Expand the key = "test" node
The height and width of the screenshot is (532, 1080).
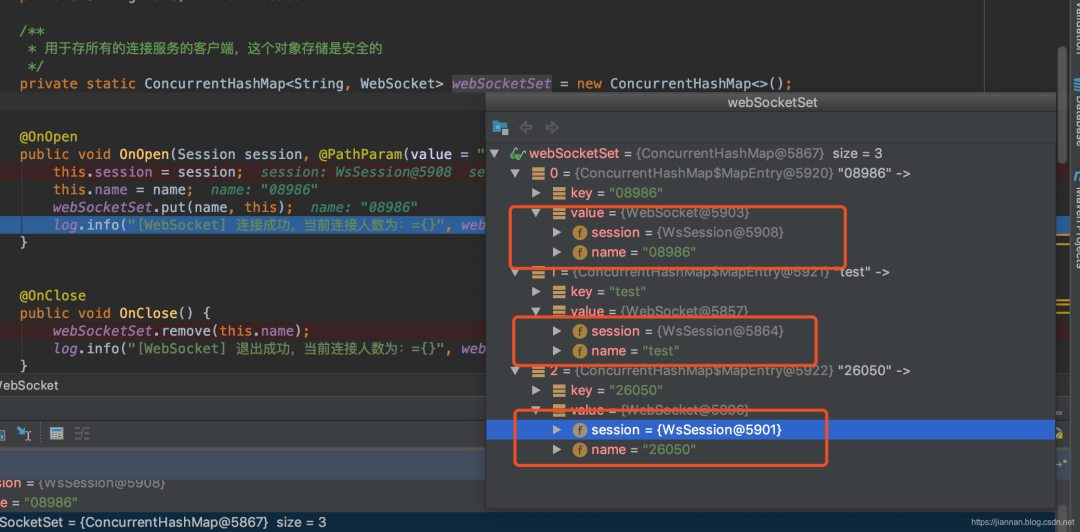point(537,292)
